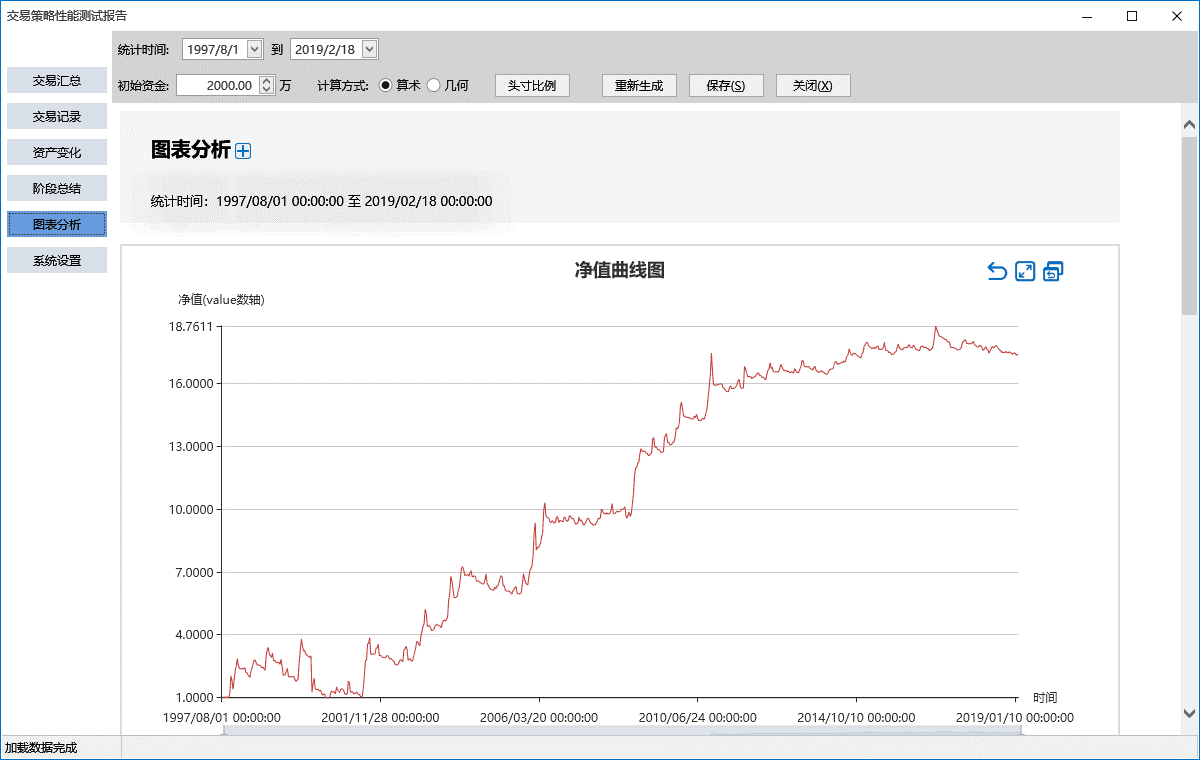The width and height of the screenshot is (1200, 760).
Task: Go to the 资产变化 section
Action: pyautogui.click(x=57, y=152)
